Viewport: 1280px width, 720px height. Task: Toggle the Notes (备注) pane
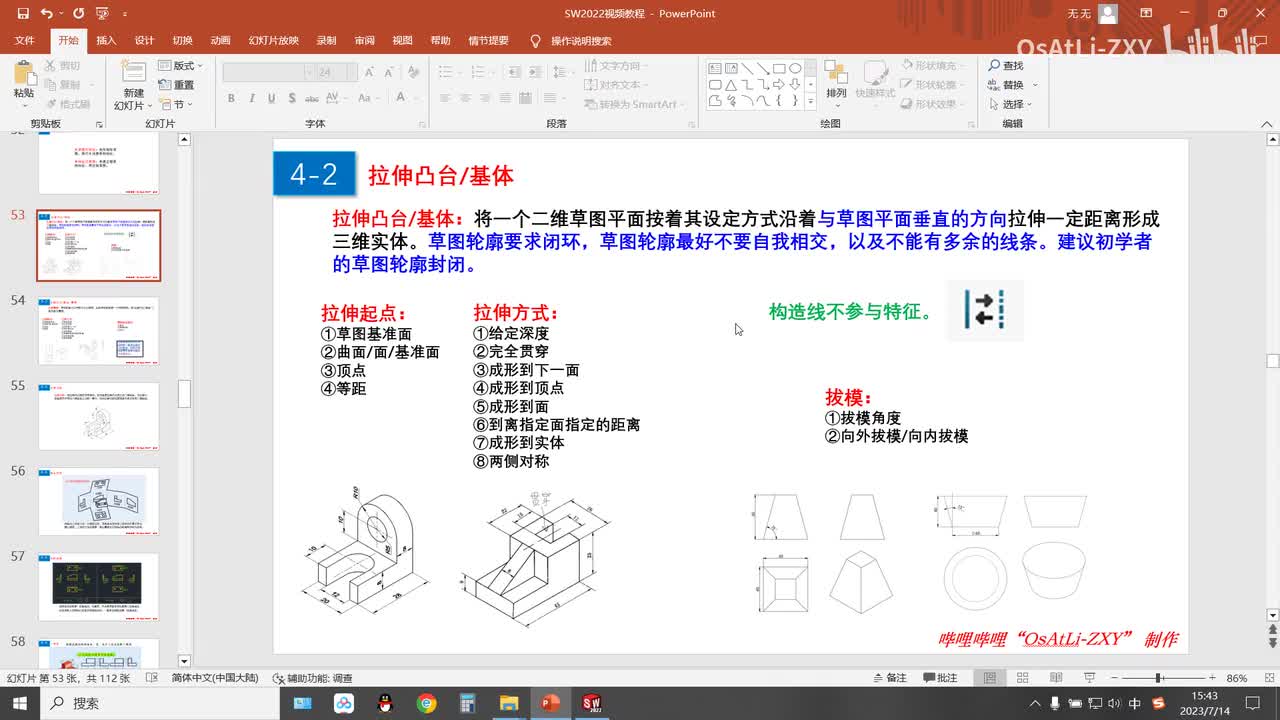889,678
